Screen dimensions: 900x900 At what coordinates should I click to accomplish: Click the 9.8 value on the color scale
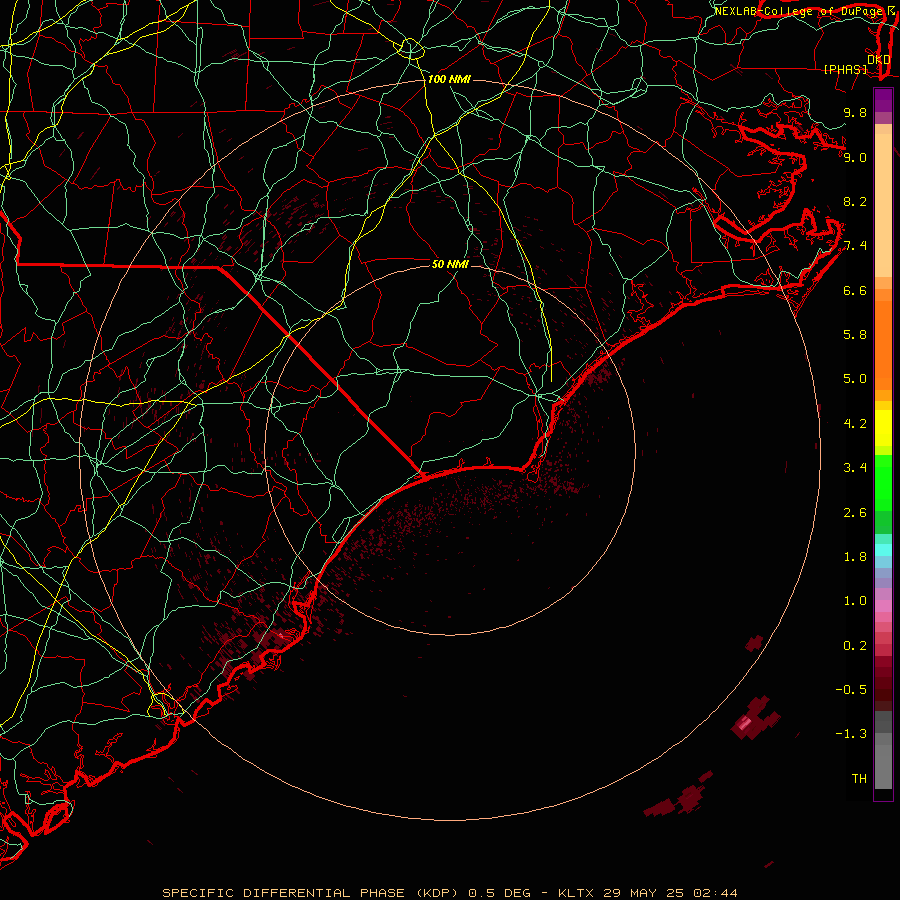click(x=855, y=112)
